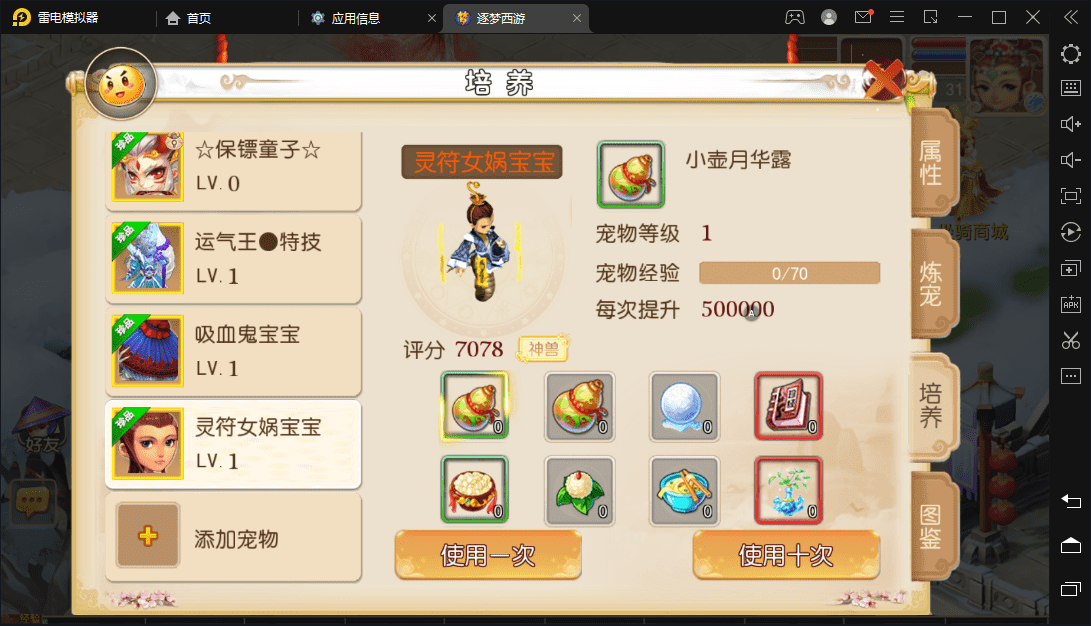1091x626 pixels.
Task: Open the screenshot scissors tool in sidebar
Action: pos(1070,341)
